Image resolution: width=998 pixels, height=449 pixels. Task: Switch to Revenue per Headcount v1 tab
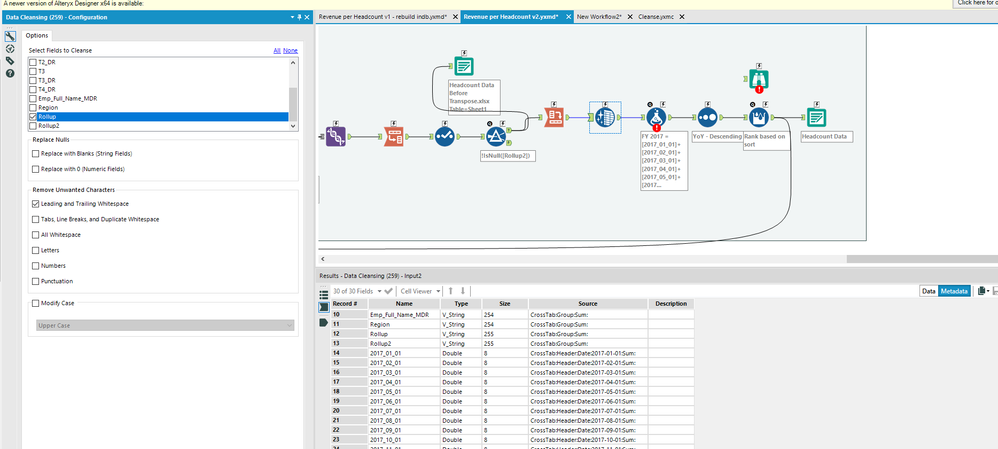click(383, 17)
